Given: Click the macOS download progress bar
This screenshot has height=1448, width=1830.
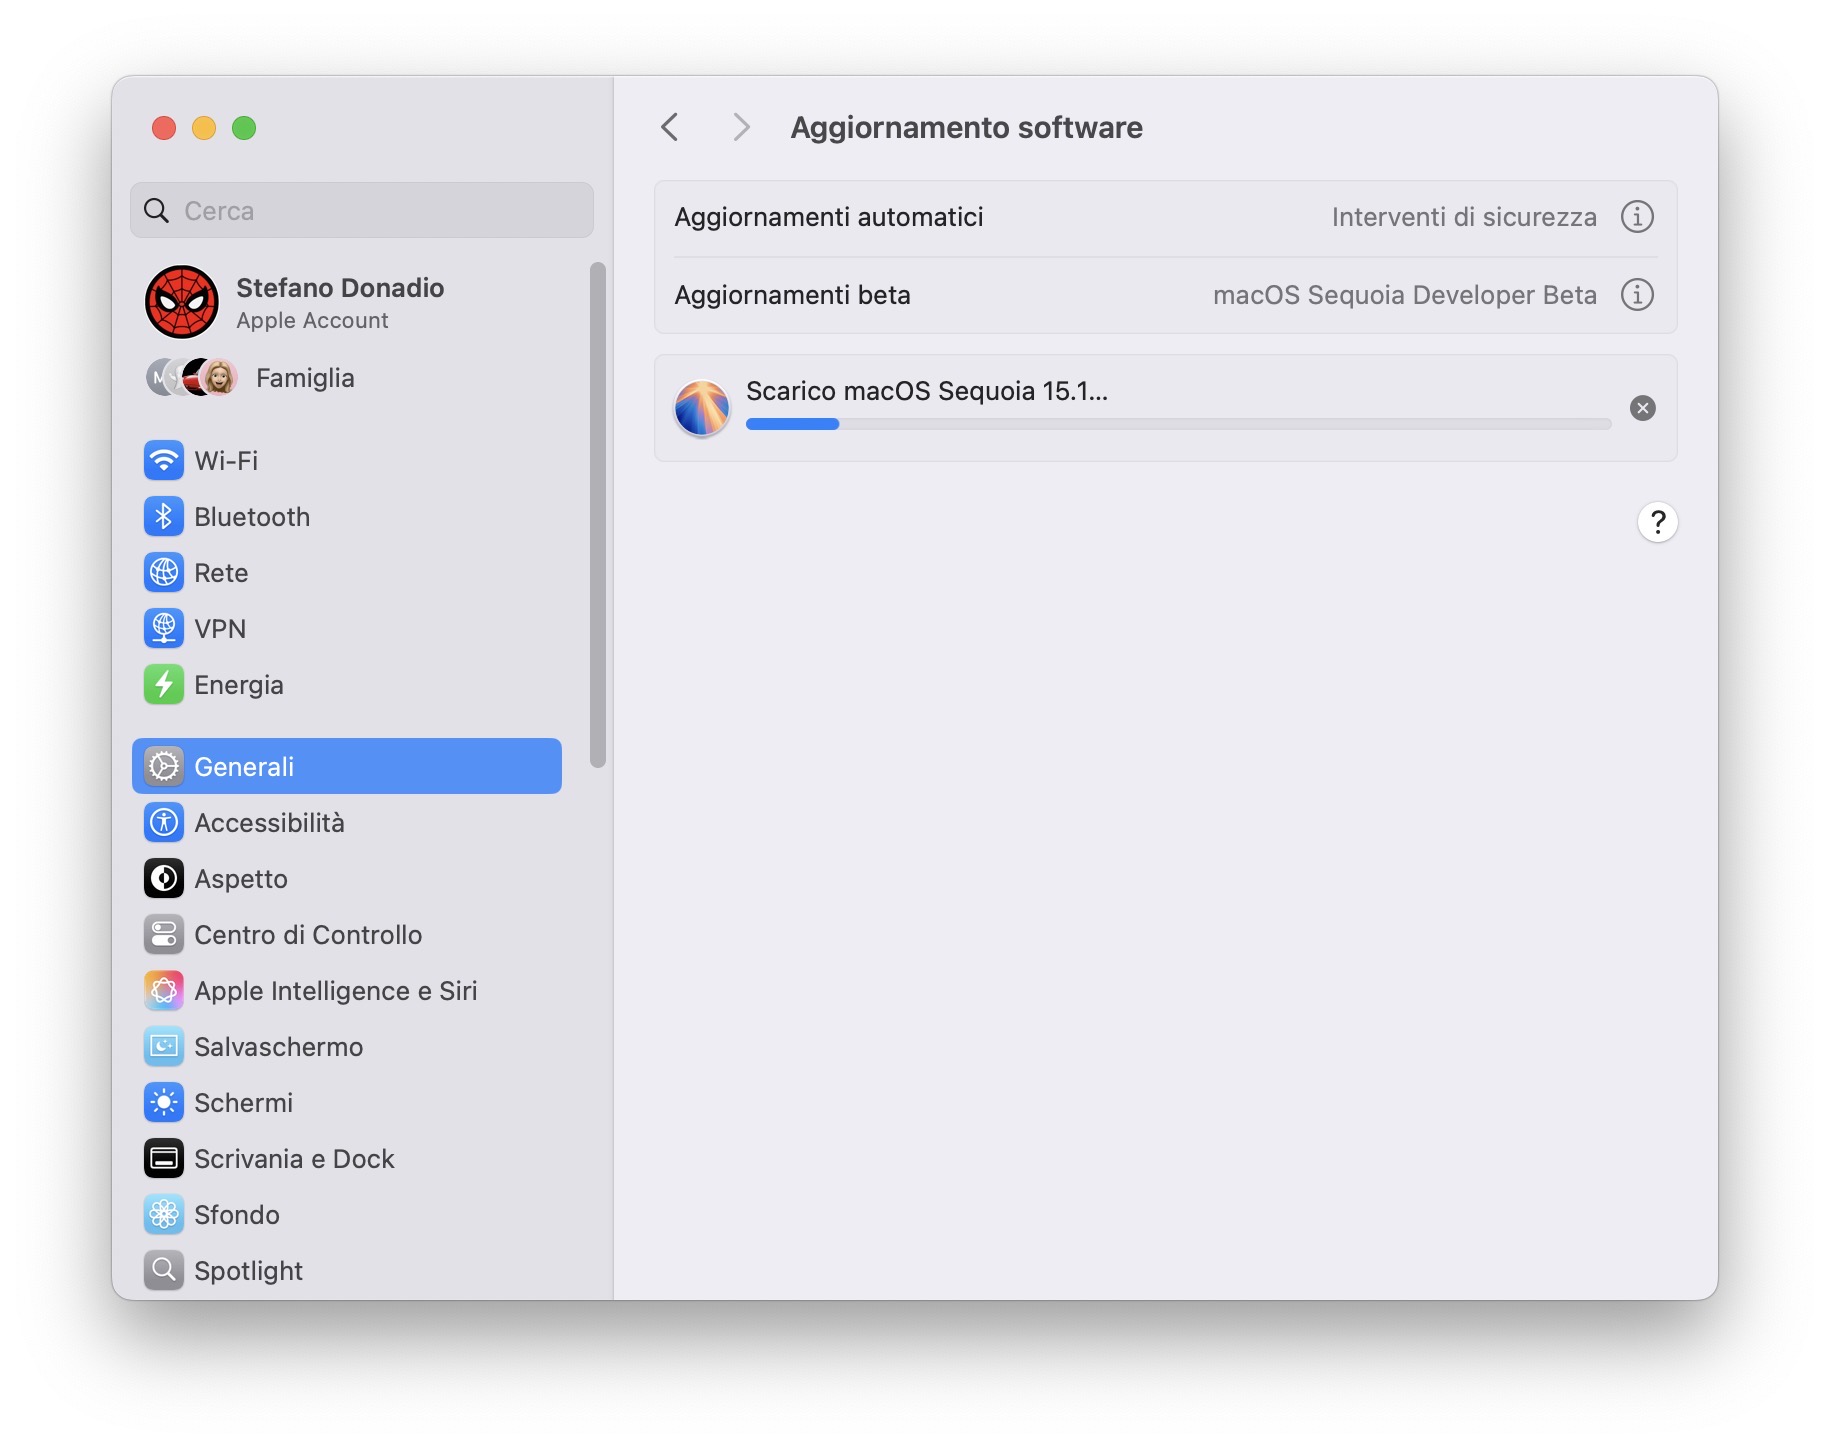Looking at the screenshot, I should pos(1179,424).
